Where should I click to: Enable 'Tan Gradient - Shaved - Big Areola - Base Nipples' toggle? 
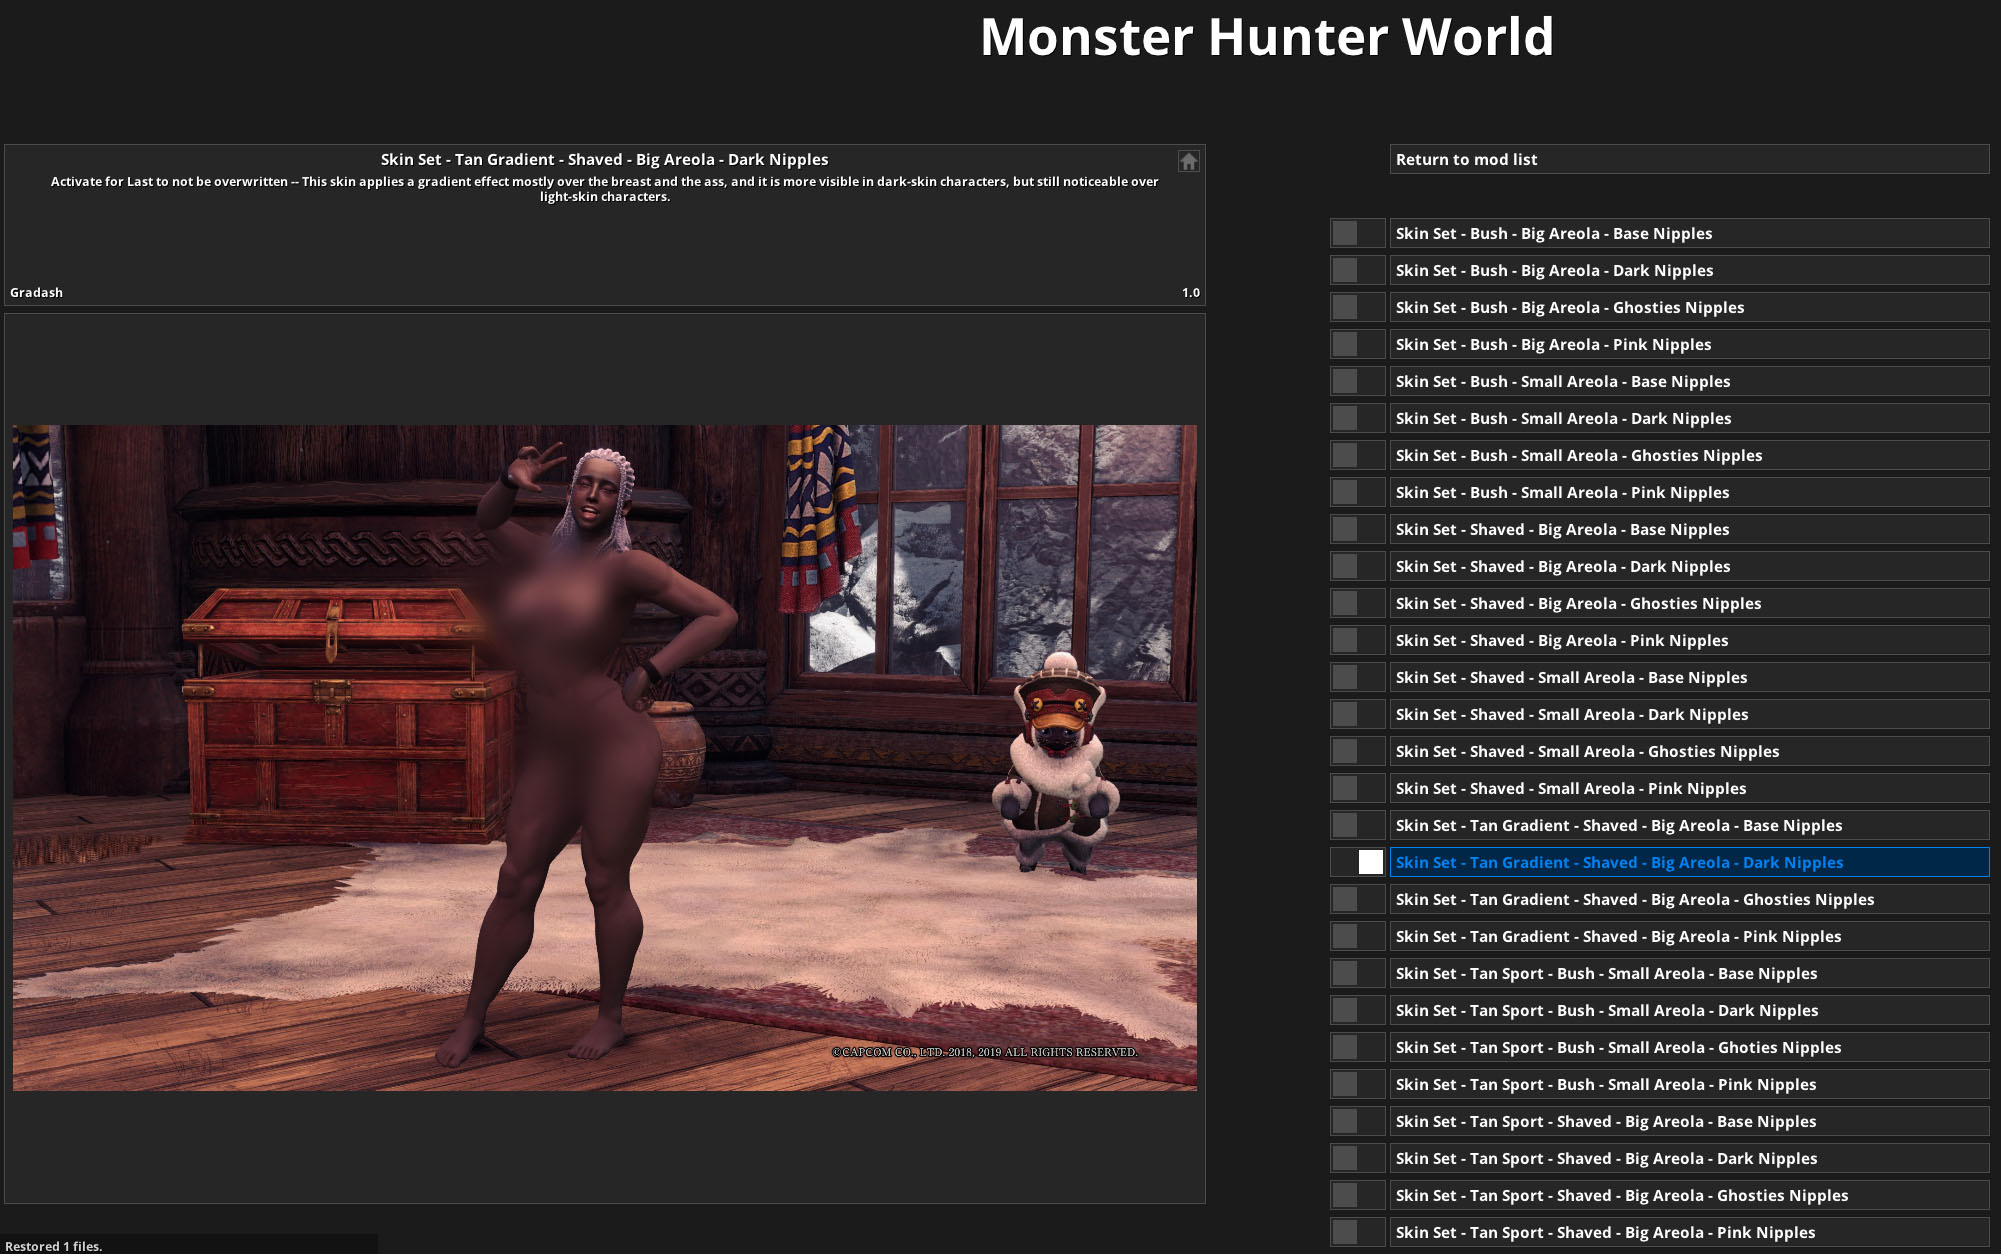[x=1357, y=825]
